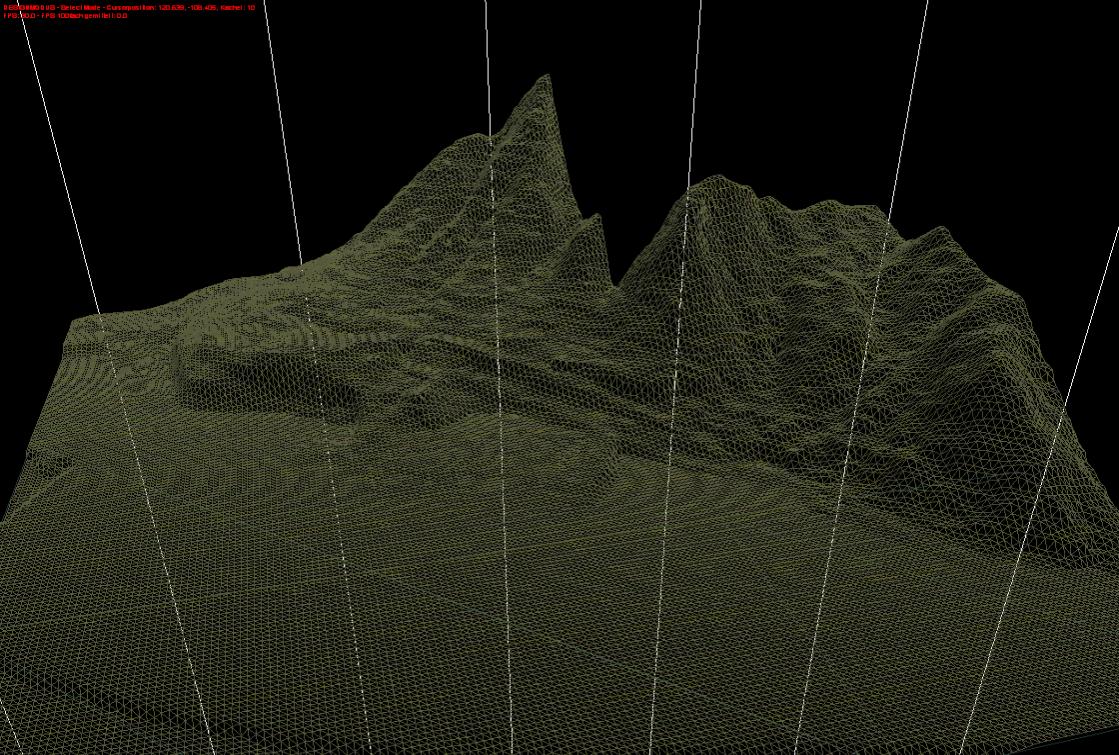Click the 'FPS: 30.0' counter text
Image resolution: width=1119 pixels, height=755 pixels.
pyautogui.click(x=19, y=16)
